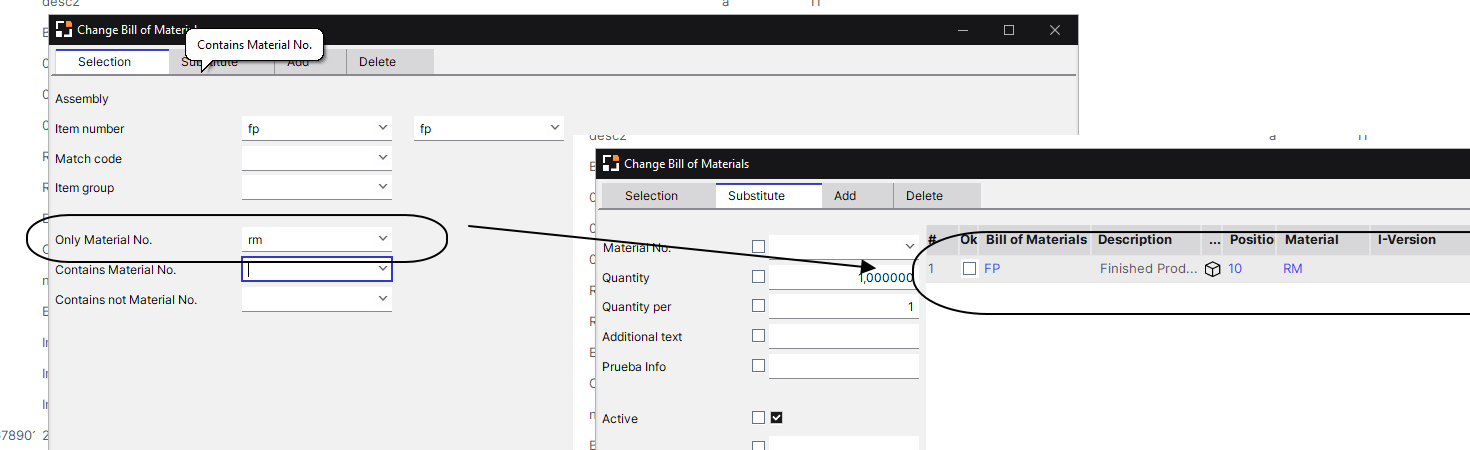Uncheck the ticked Active value checkbox

776,418
